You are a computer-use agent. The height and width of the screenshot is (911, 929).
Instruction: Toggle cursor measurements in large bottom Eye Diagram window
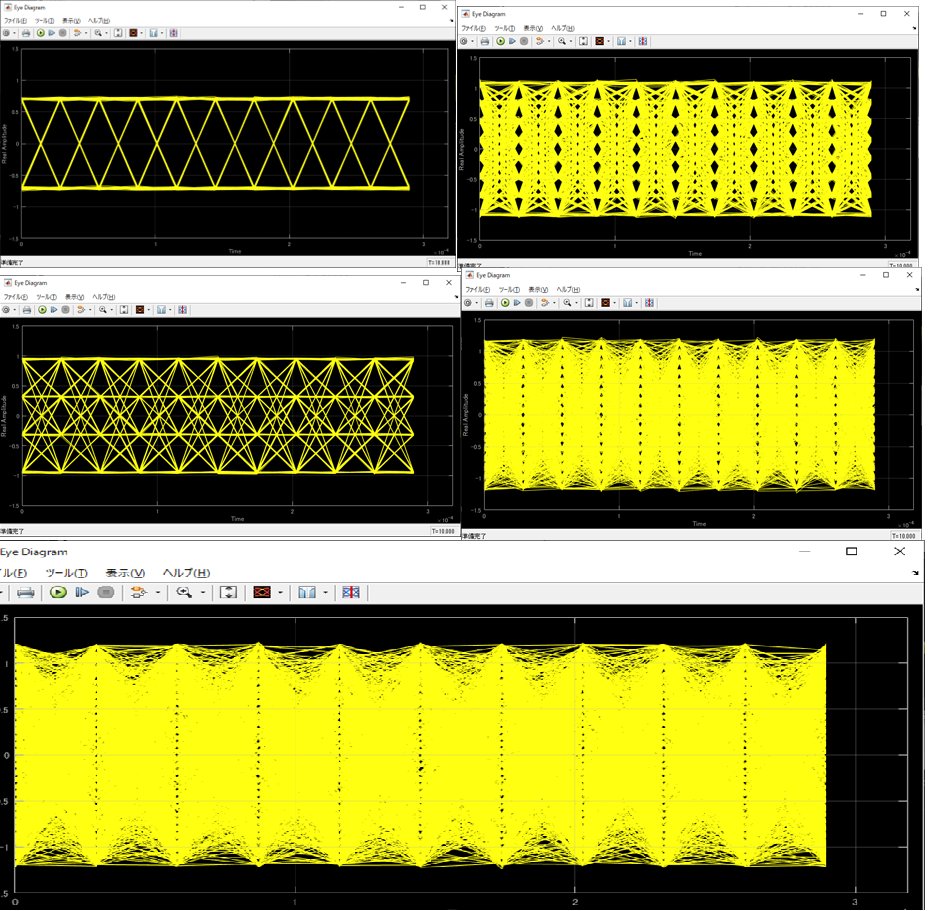click(351, 592)
